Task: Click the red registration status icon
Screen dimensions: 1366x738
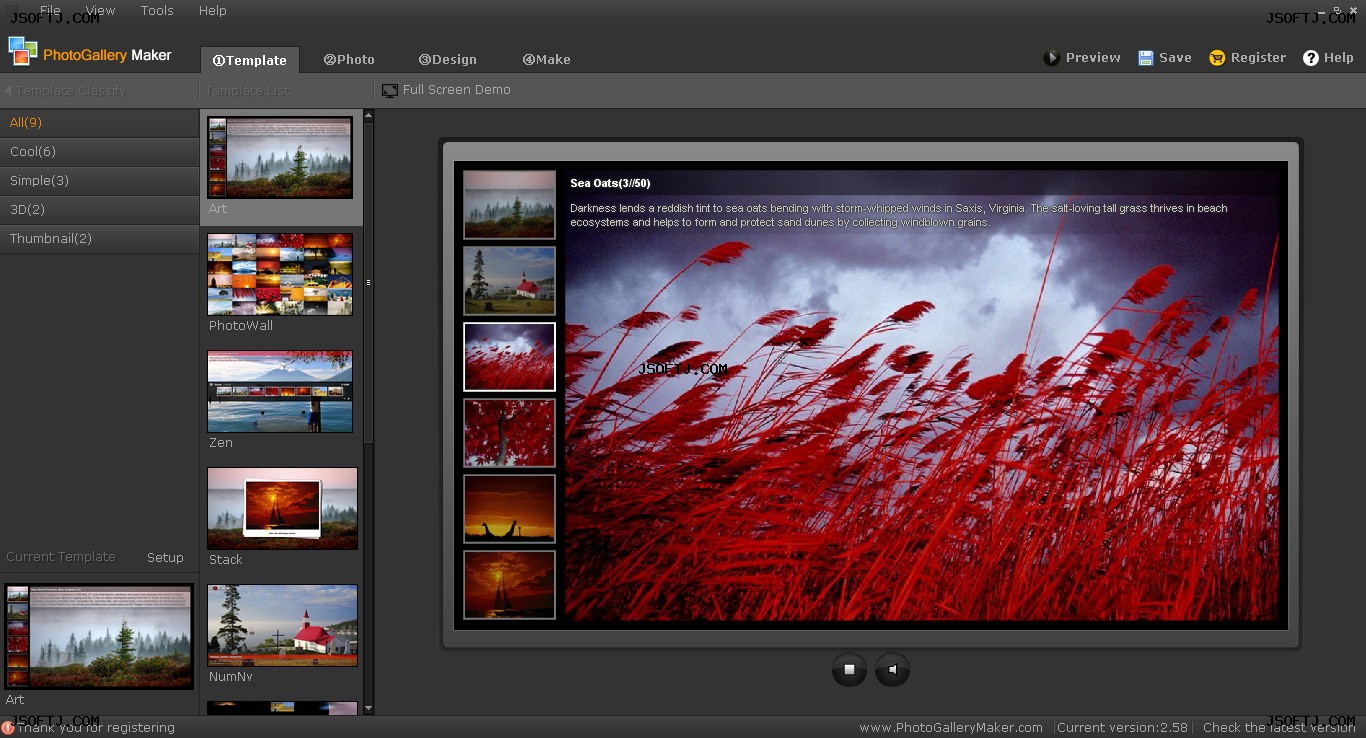Action: [x=8, y=728]
